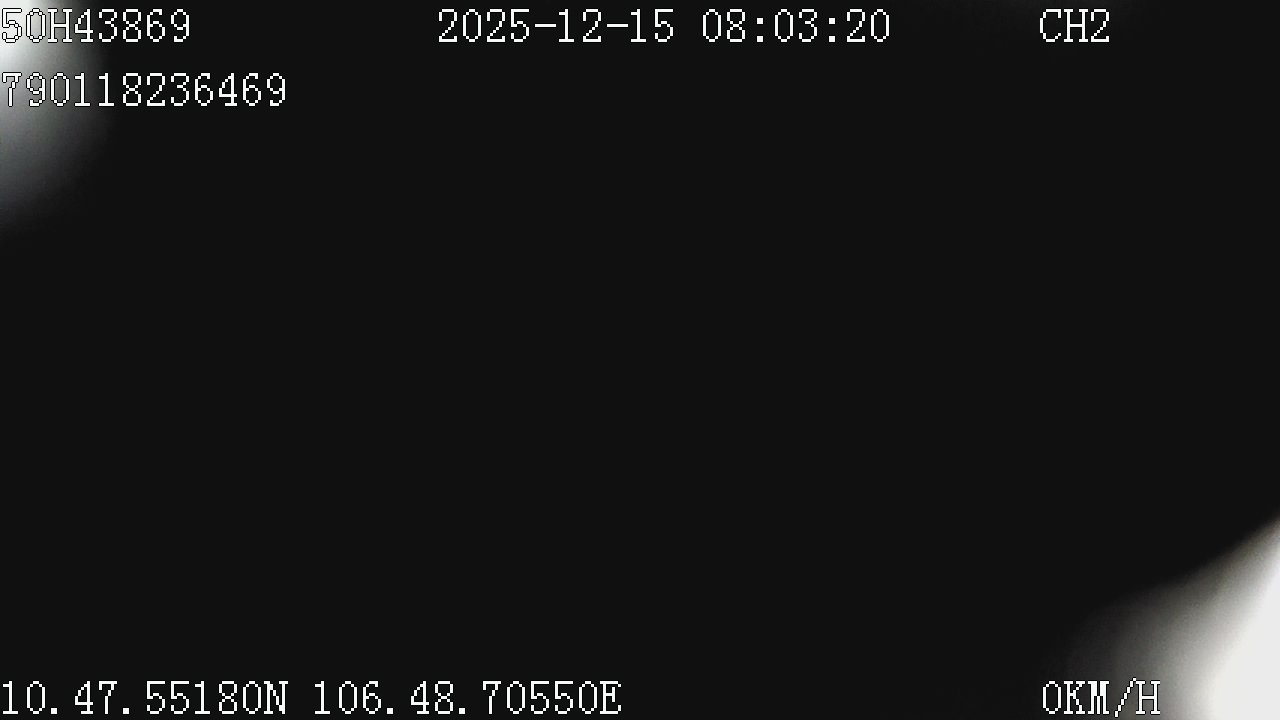Viewport: 1280px width, 720px height.
Task: Select the year 2025 in the timestamp
Action: tap(484, 27)
